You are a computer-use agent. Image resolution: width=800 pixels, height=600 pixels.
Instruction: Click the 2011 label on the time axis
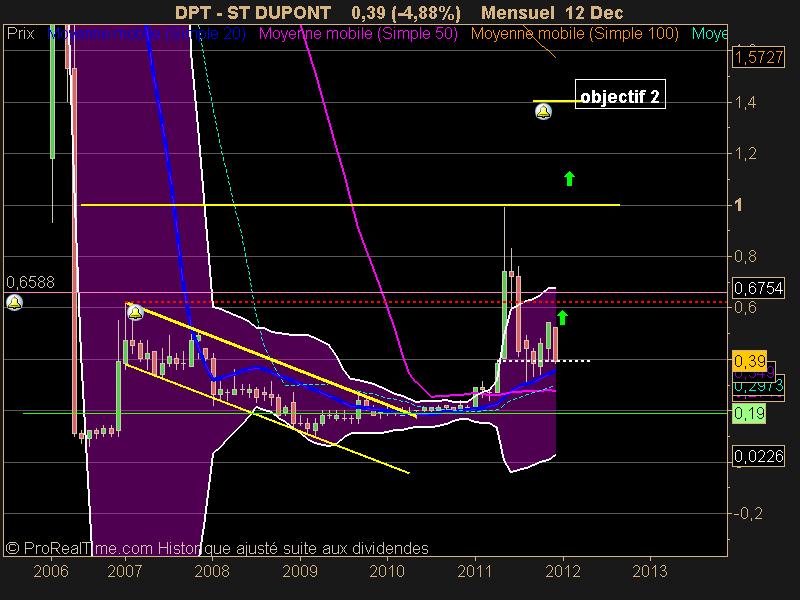point(475,571)
